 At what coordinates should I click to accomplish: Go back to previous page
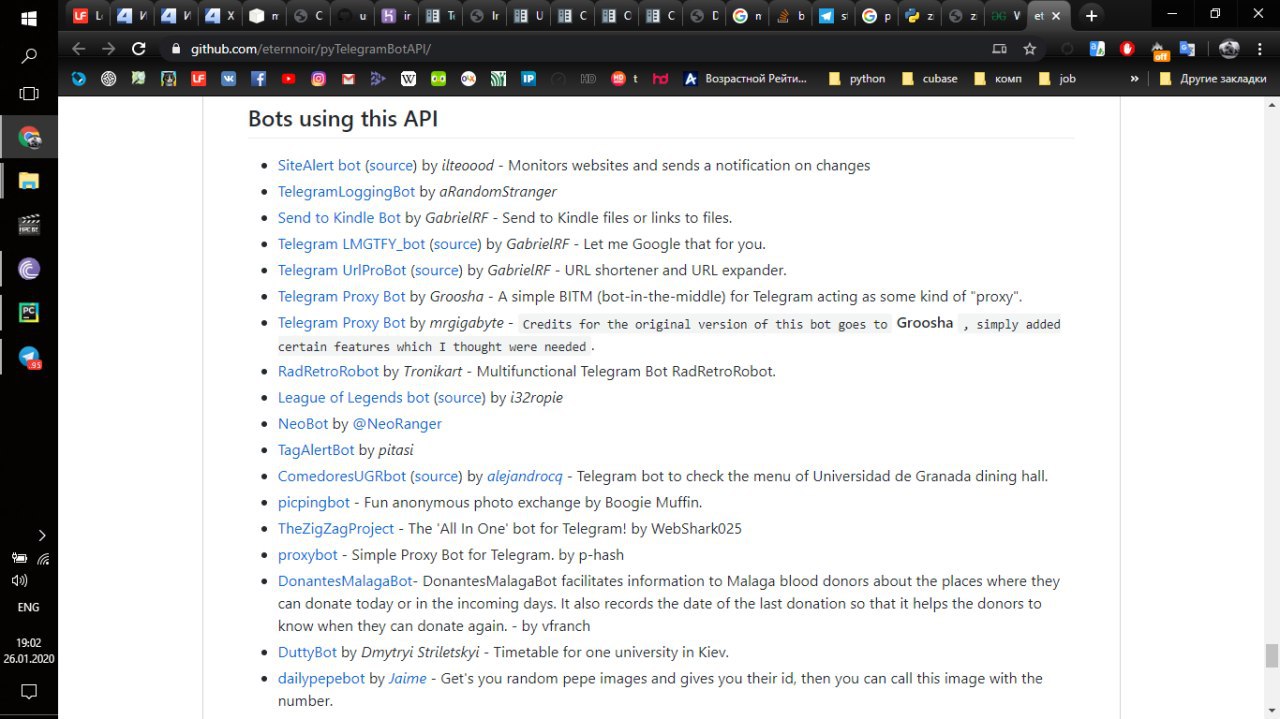79,48
